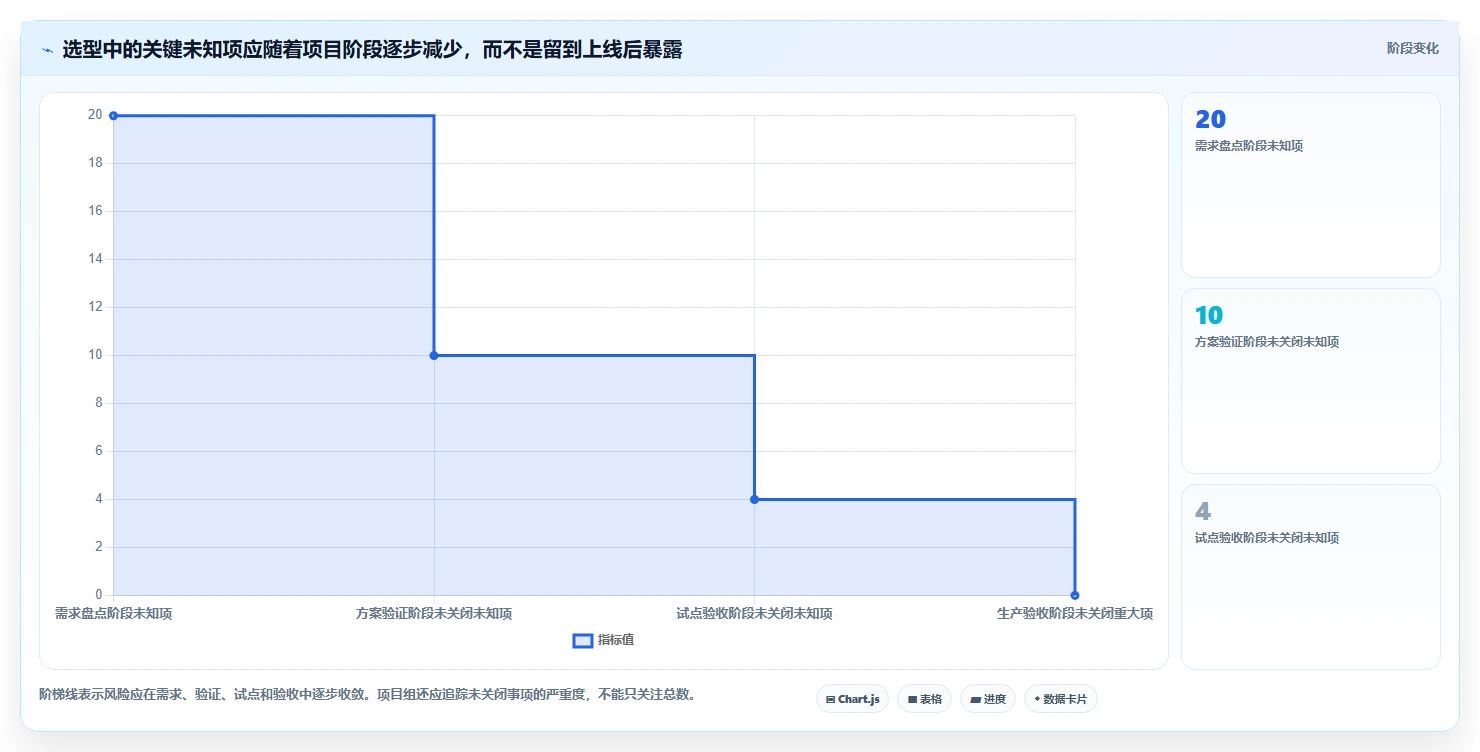This screenshot has height=752, width=1480.
Task: Open the card showing 4 试点验收阶段未关闭未知项
Action: pyautogui.click(x=1311, y=577)
